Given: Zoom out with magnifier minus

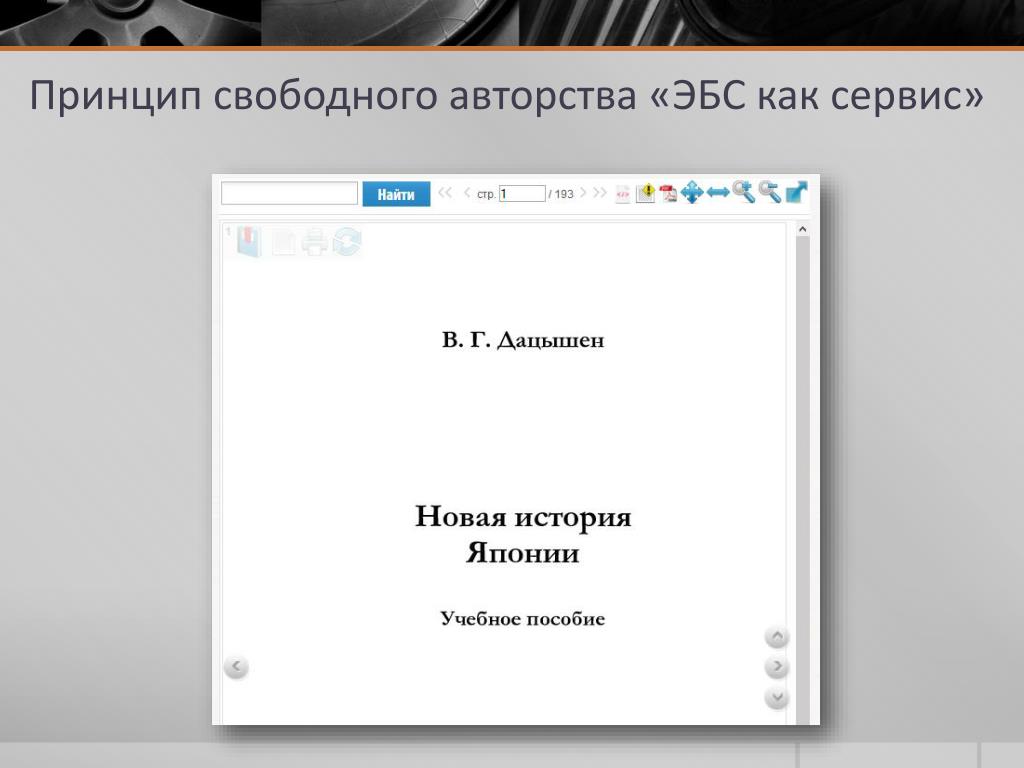Looking at the screenshot, I should 770,192.
